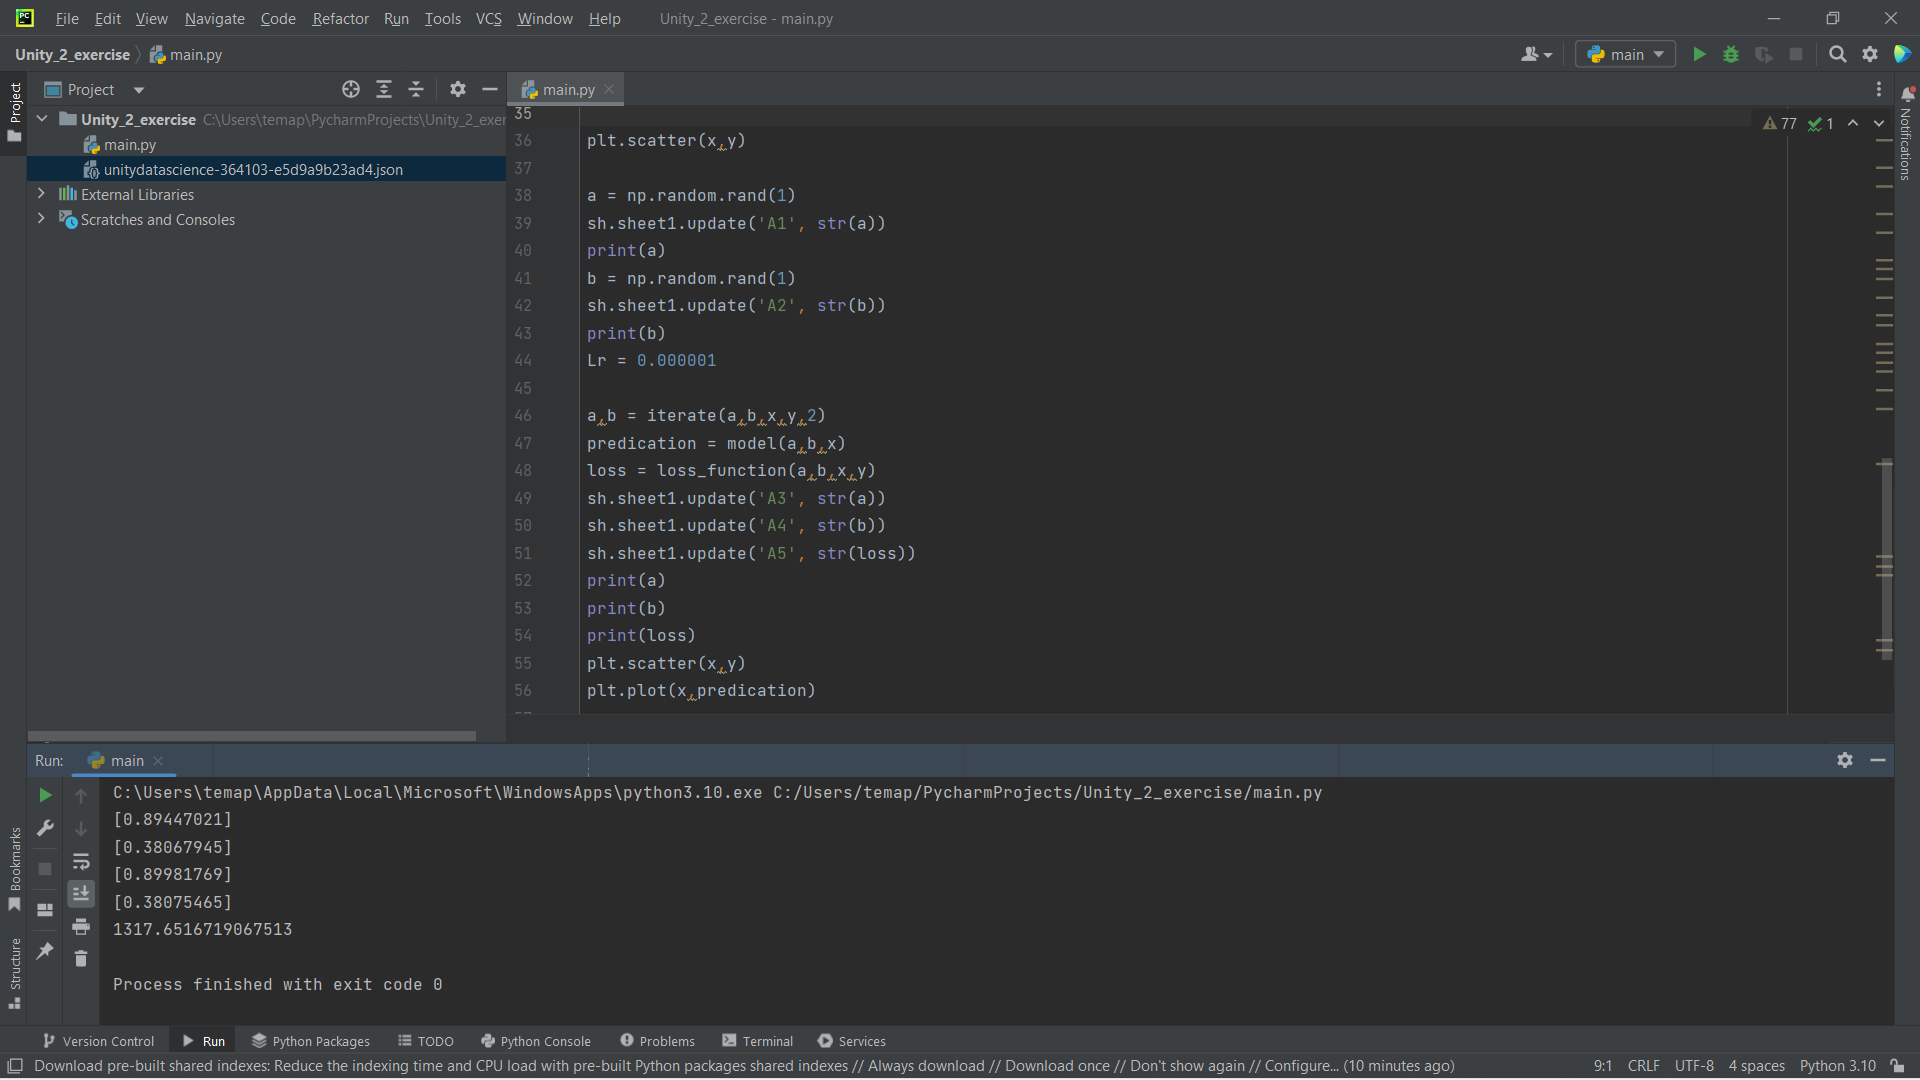Expand External Libraries node

point(42,194)
